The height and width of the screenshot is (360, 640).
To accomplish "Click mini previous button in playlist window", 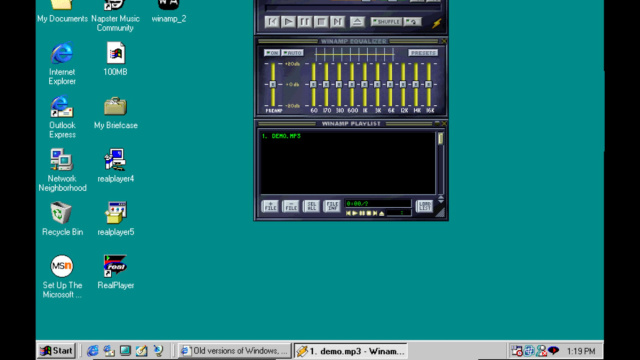I will [x=348, y=213].
